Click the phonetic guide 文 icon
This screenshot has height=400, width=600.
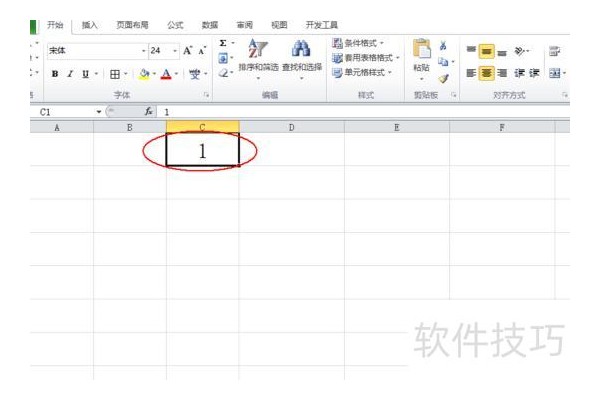(x=195, y=74)
